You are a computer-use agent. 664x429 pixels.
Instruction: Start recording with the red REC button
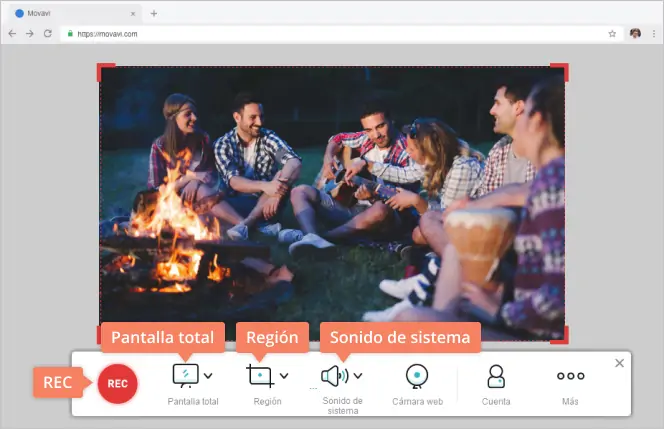[x=117, y=383]
